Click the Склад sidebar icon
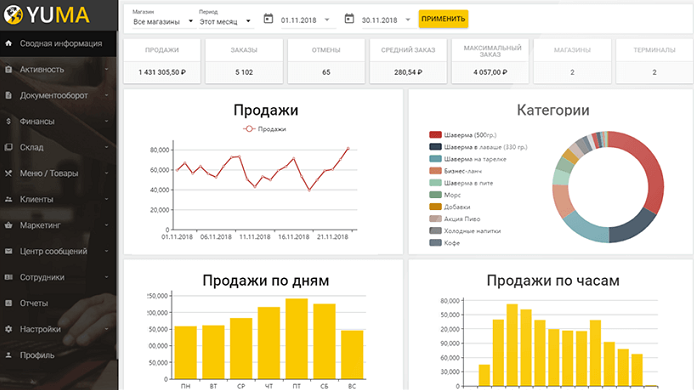 [8, 147]
